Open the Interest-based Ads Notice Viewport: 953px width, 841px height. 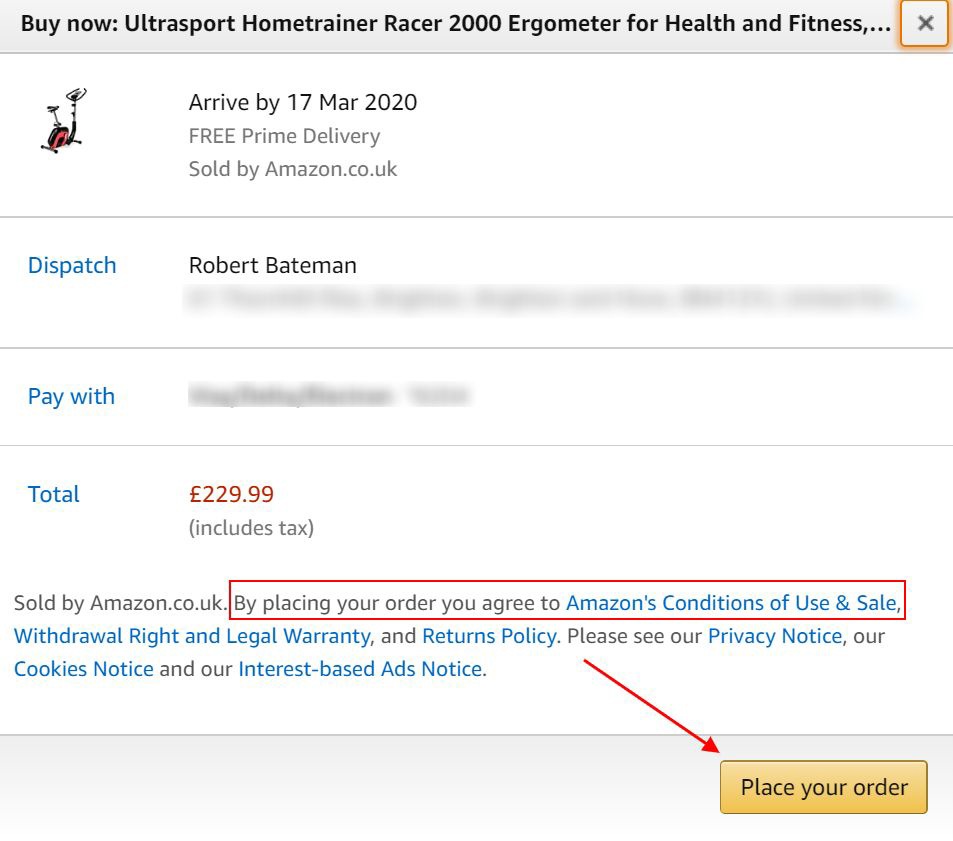[x=360, y=669]
